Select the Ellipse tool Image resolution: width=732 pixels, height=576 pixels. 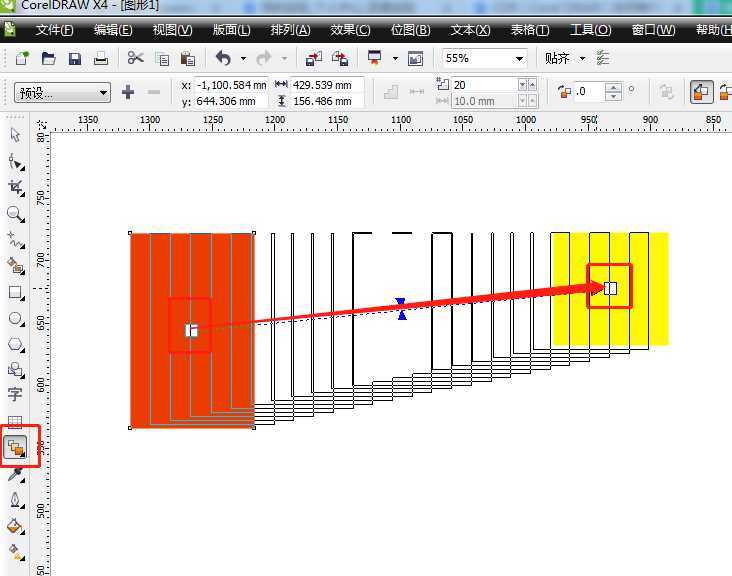[15, 319]
